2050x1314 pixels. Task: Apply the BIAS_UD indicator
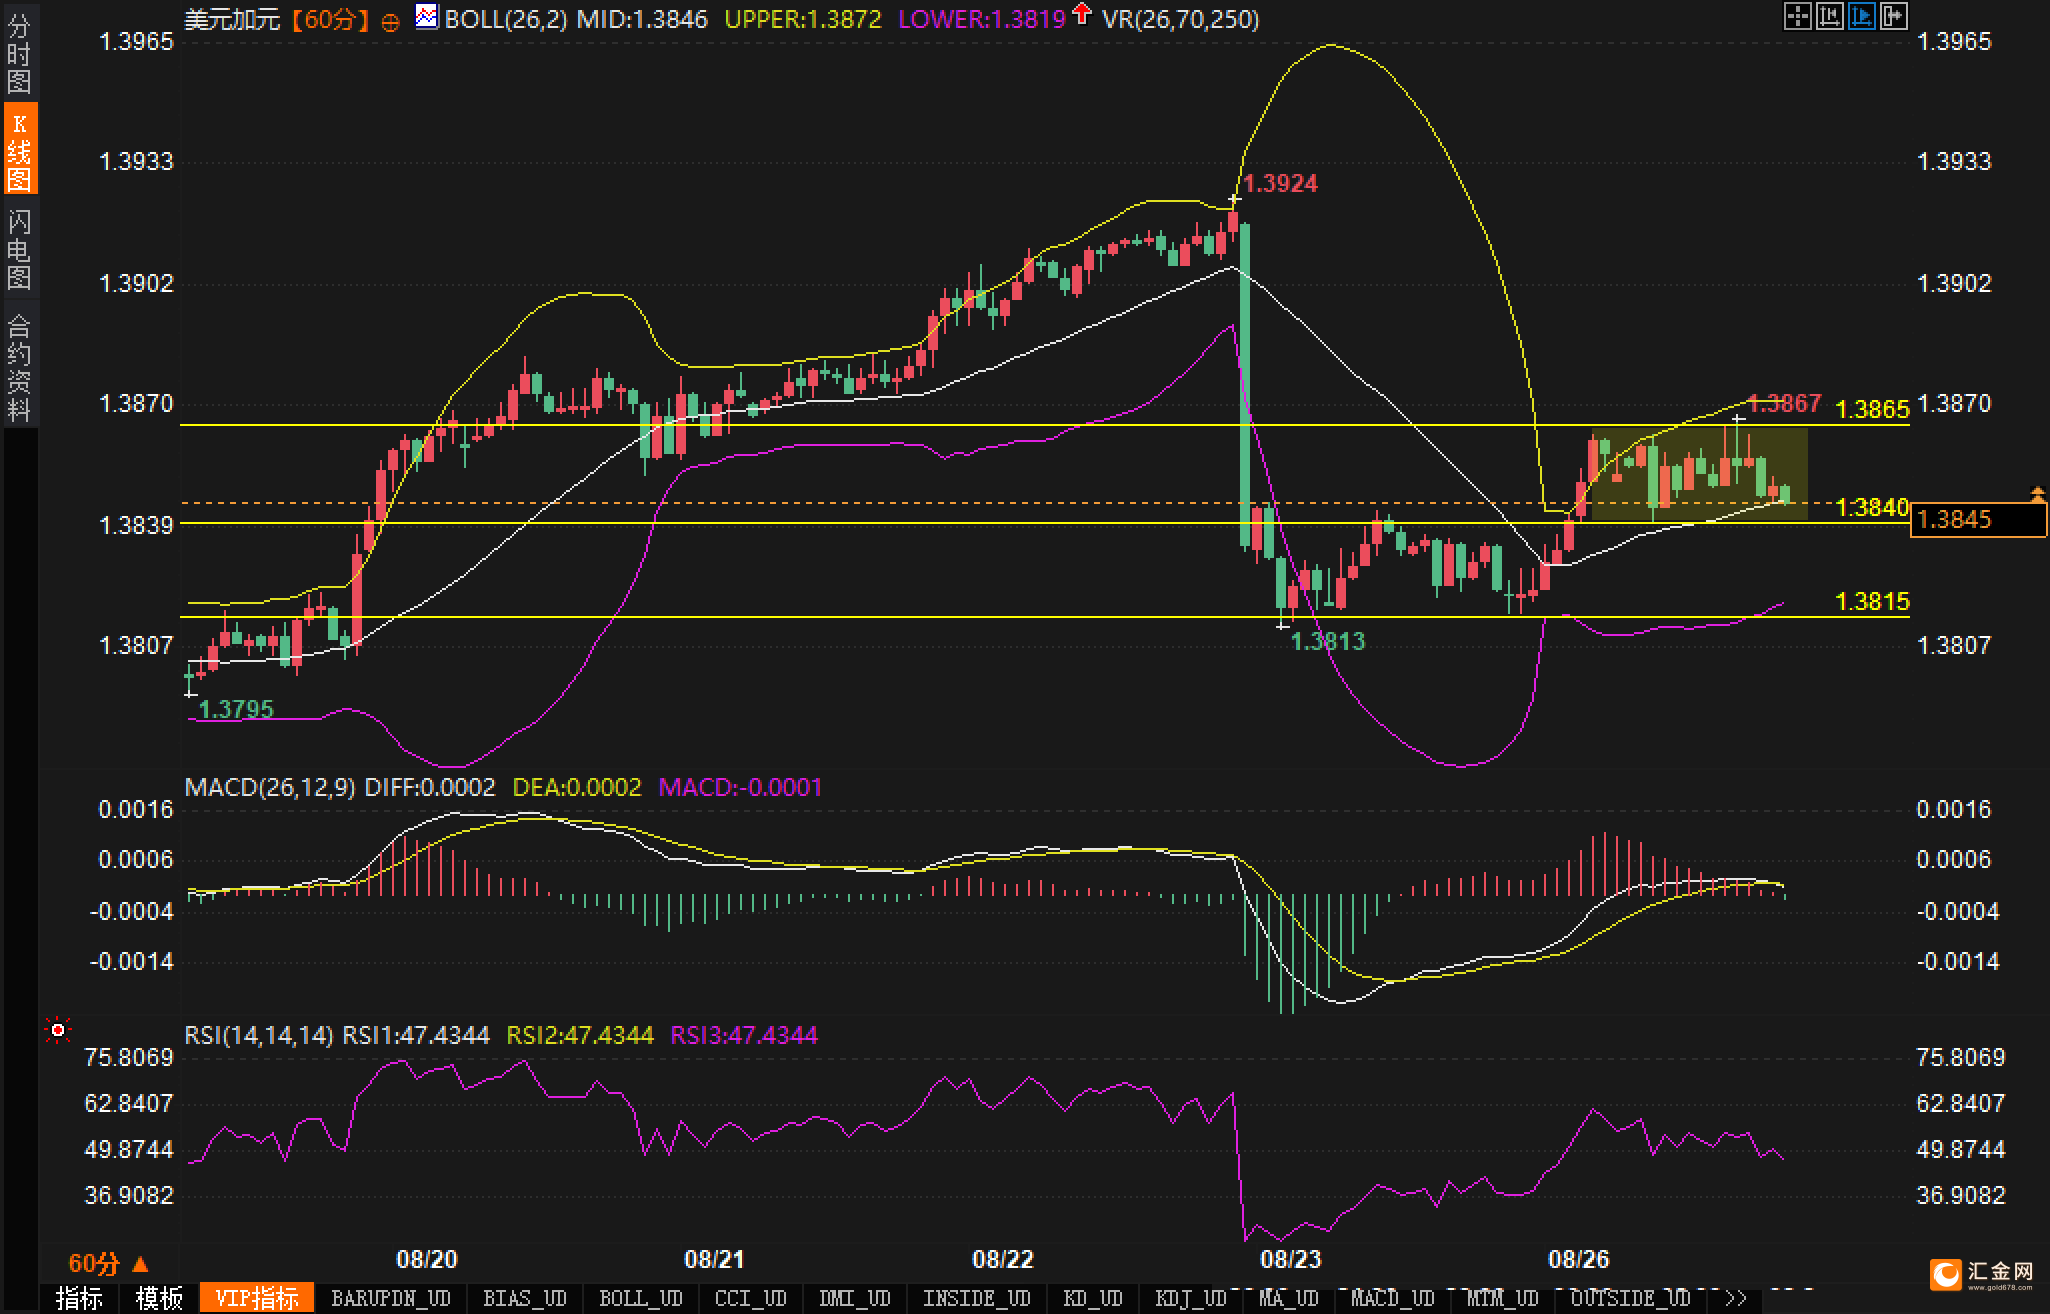click(525, 1298)
